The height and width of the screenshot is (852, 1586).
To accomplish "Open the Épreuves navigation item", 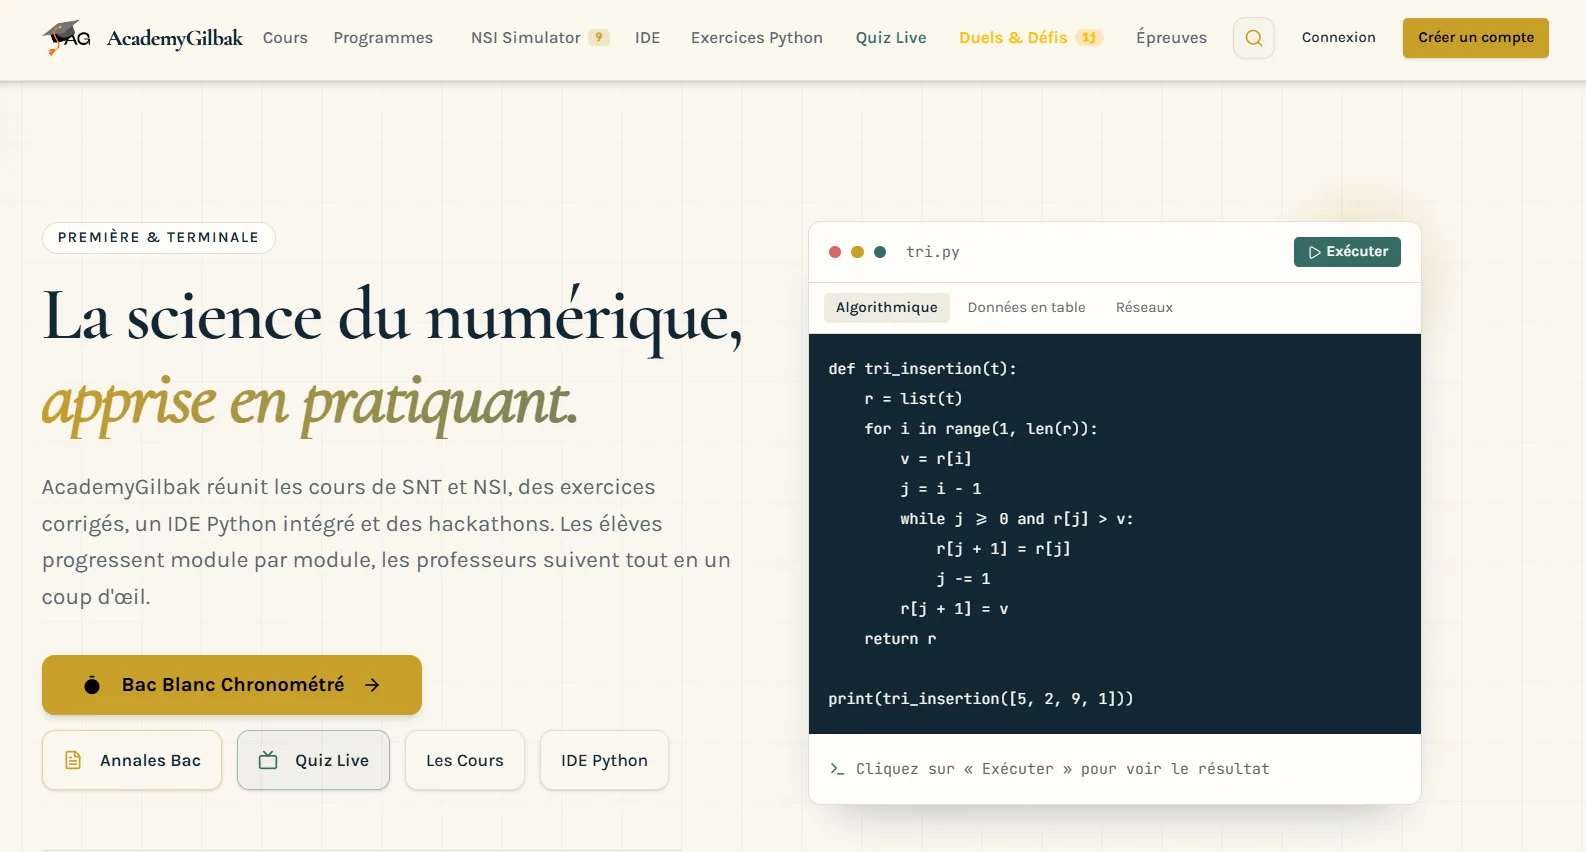I will coord(1171,37).
